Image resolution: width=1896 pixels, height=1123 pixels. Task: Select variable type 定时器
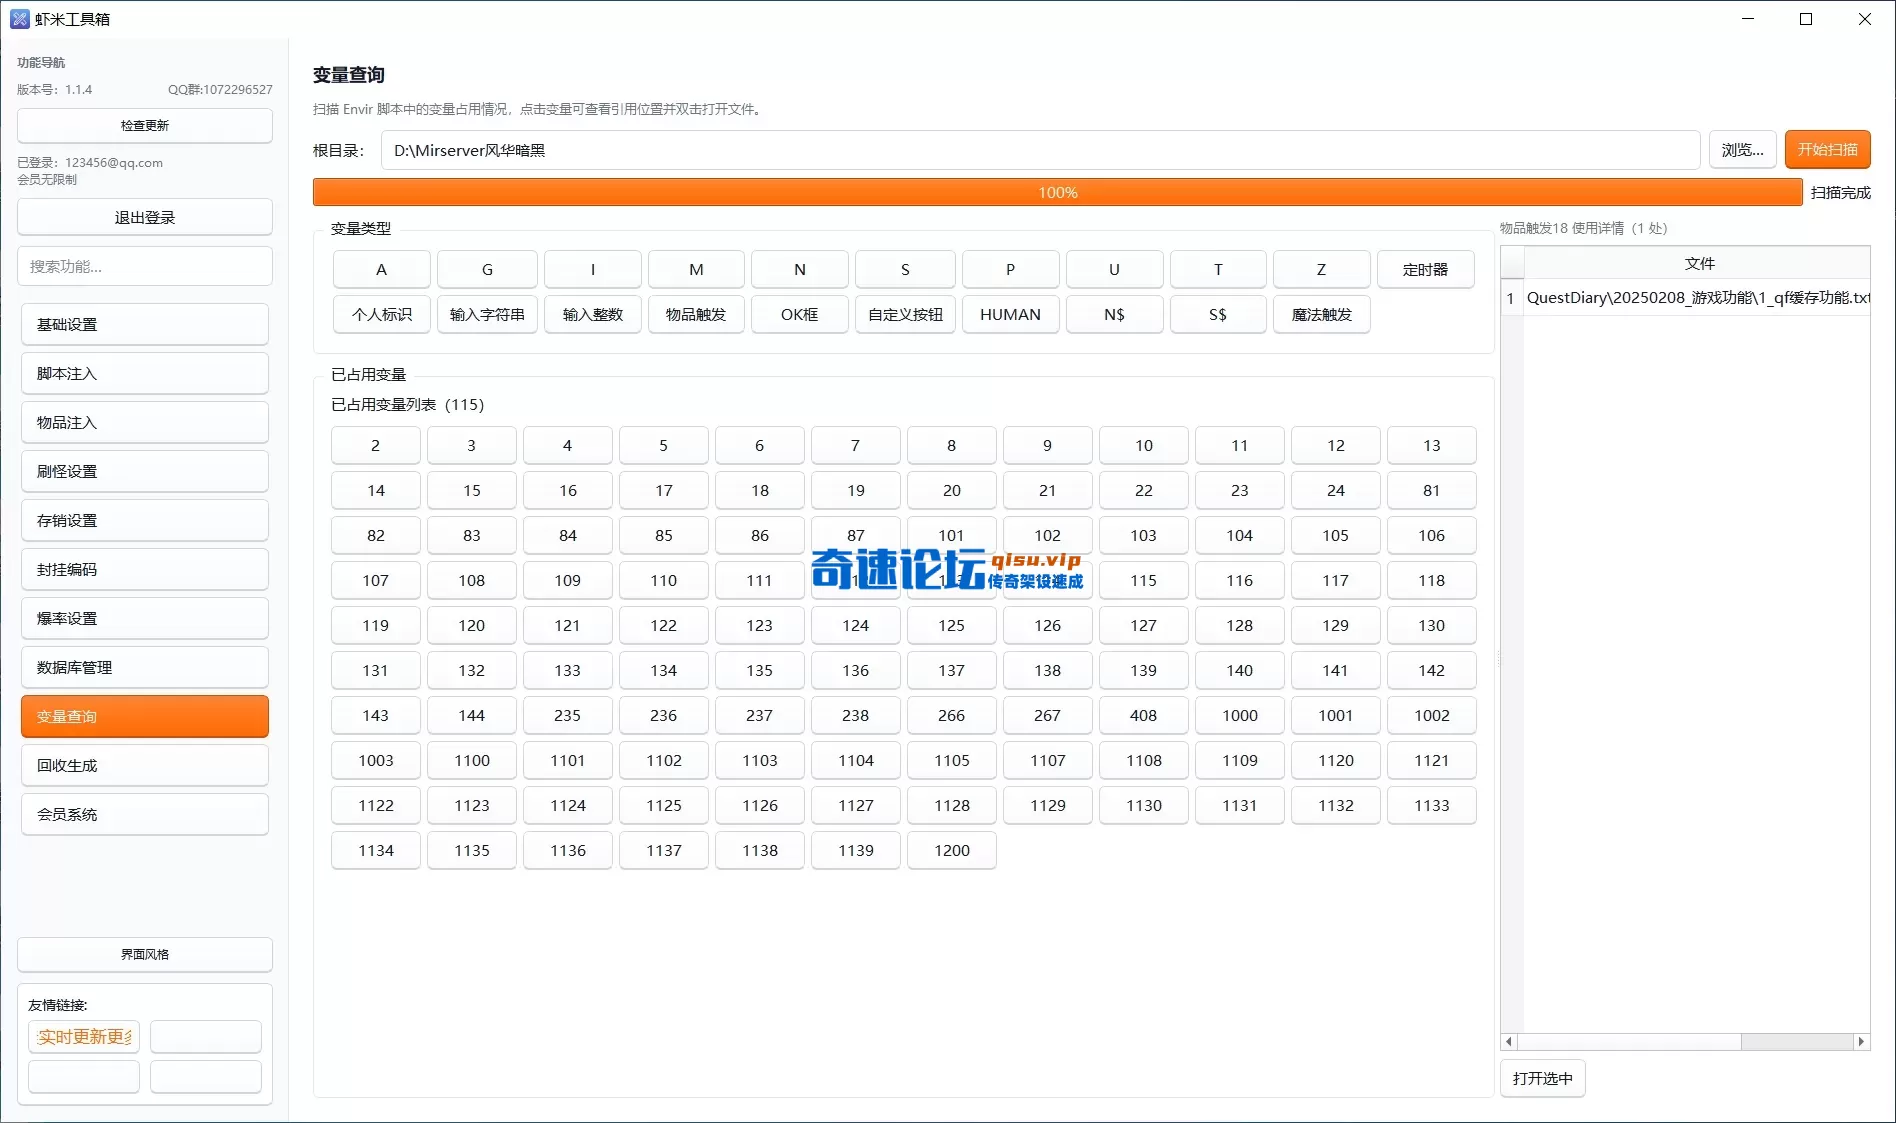(x=1425, y=269)
